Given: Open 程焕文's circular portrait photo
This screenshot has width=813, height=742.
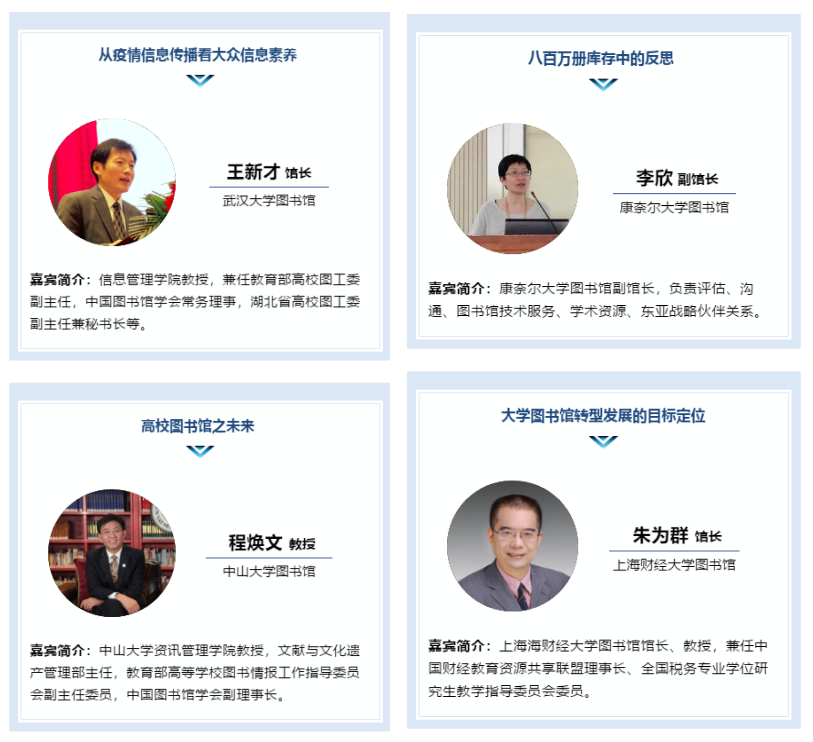Looking at the screenshot, I should tap(112, 553).
